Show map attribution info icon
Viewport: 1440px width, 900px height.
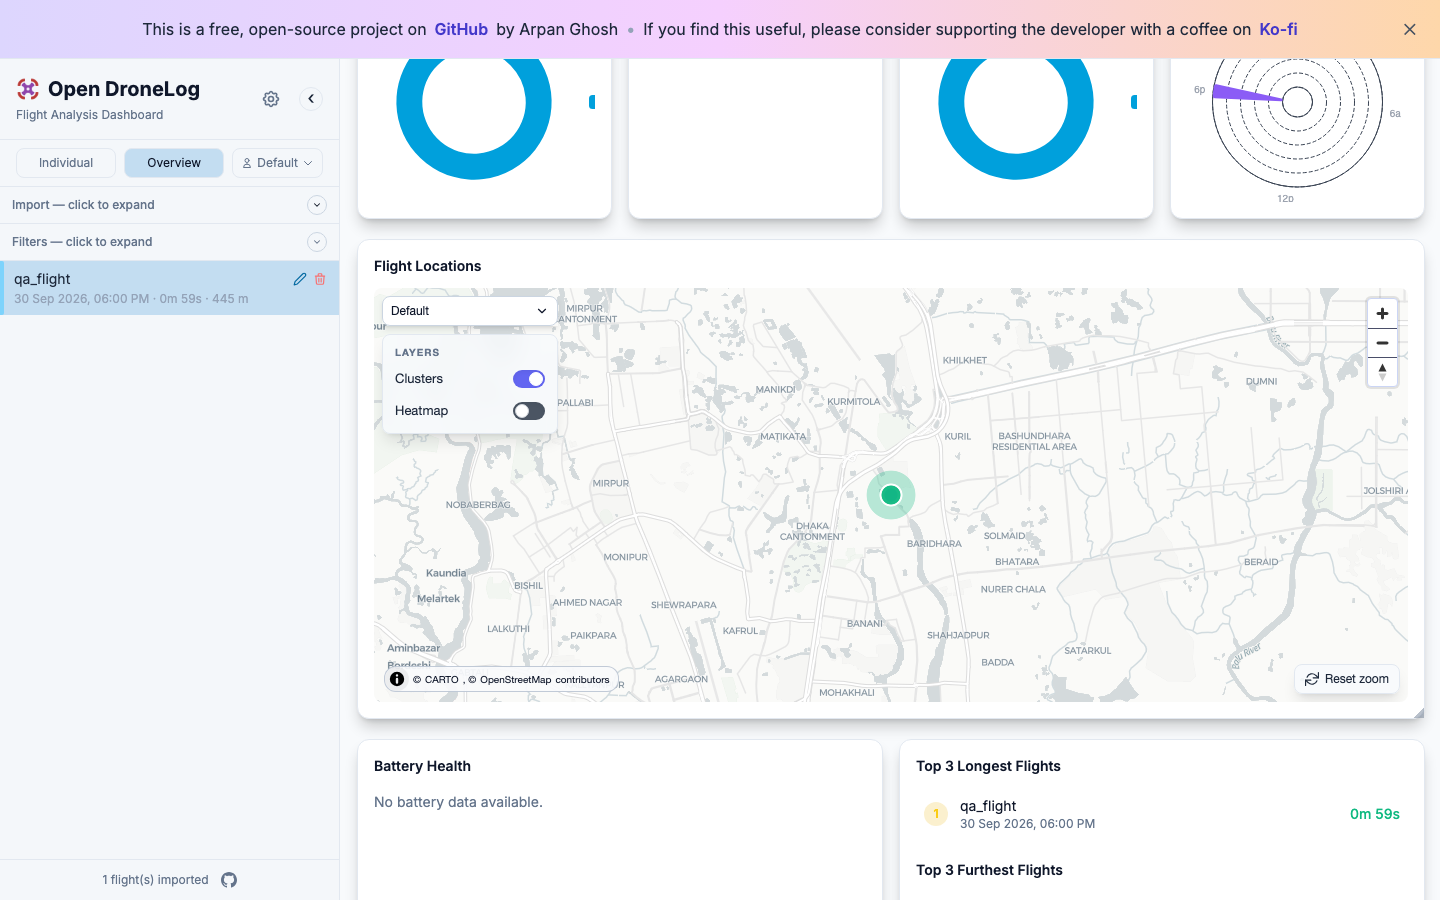(x=397, y=679)
